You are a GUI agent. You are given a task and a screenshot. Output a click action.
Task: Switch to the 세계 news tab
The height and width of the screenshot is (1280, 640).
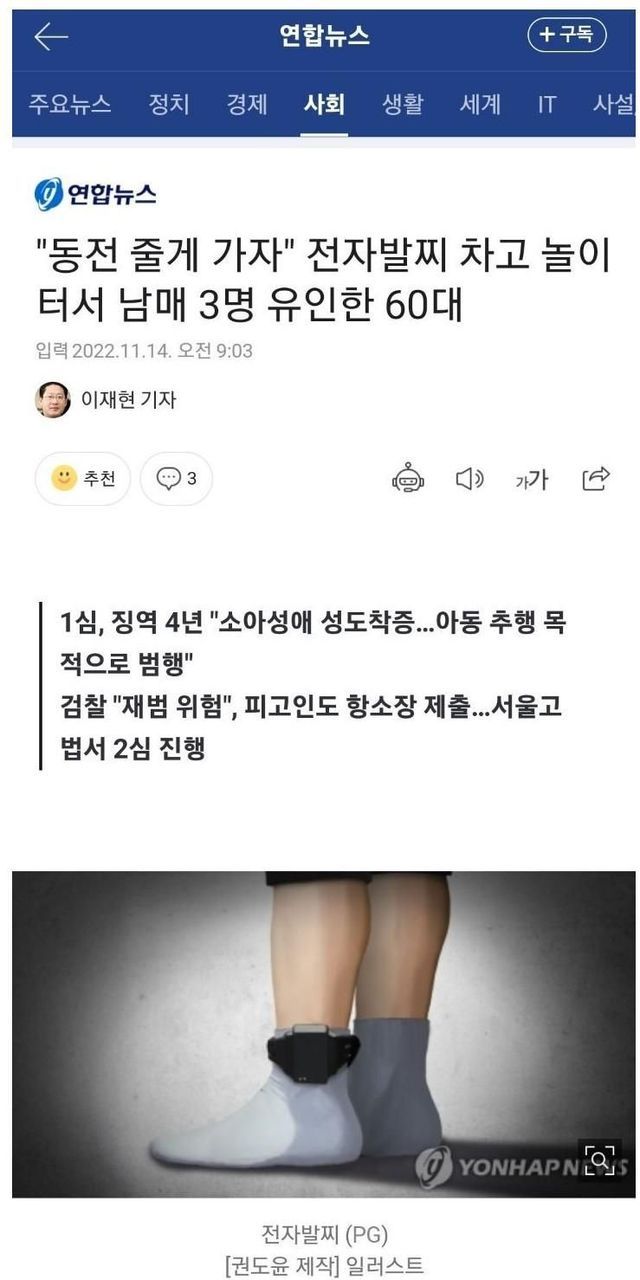click(480, 104)
